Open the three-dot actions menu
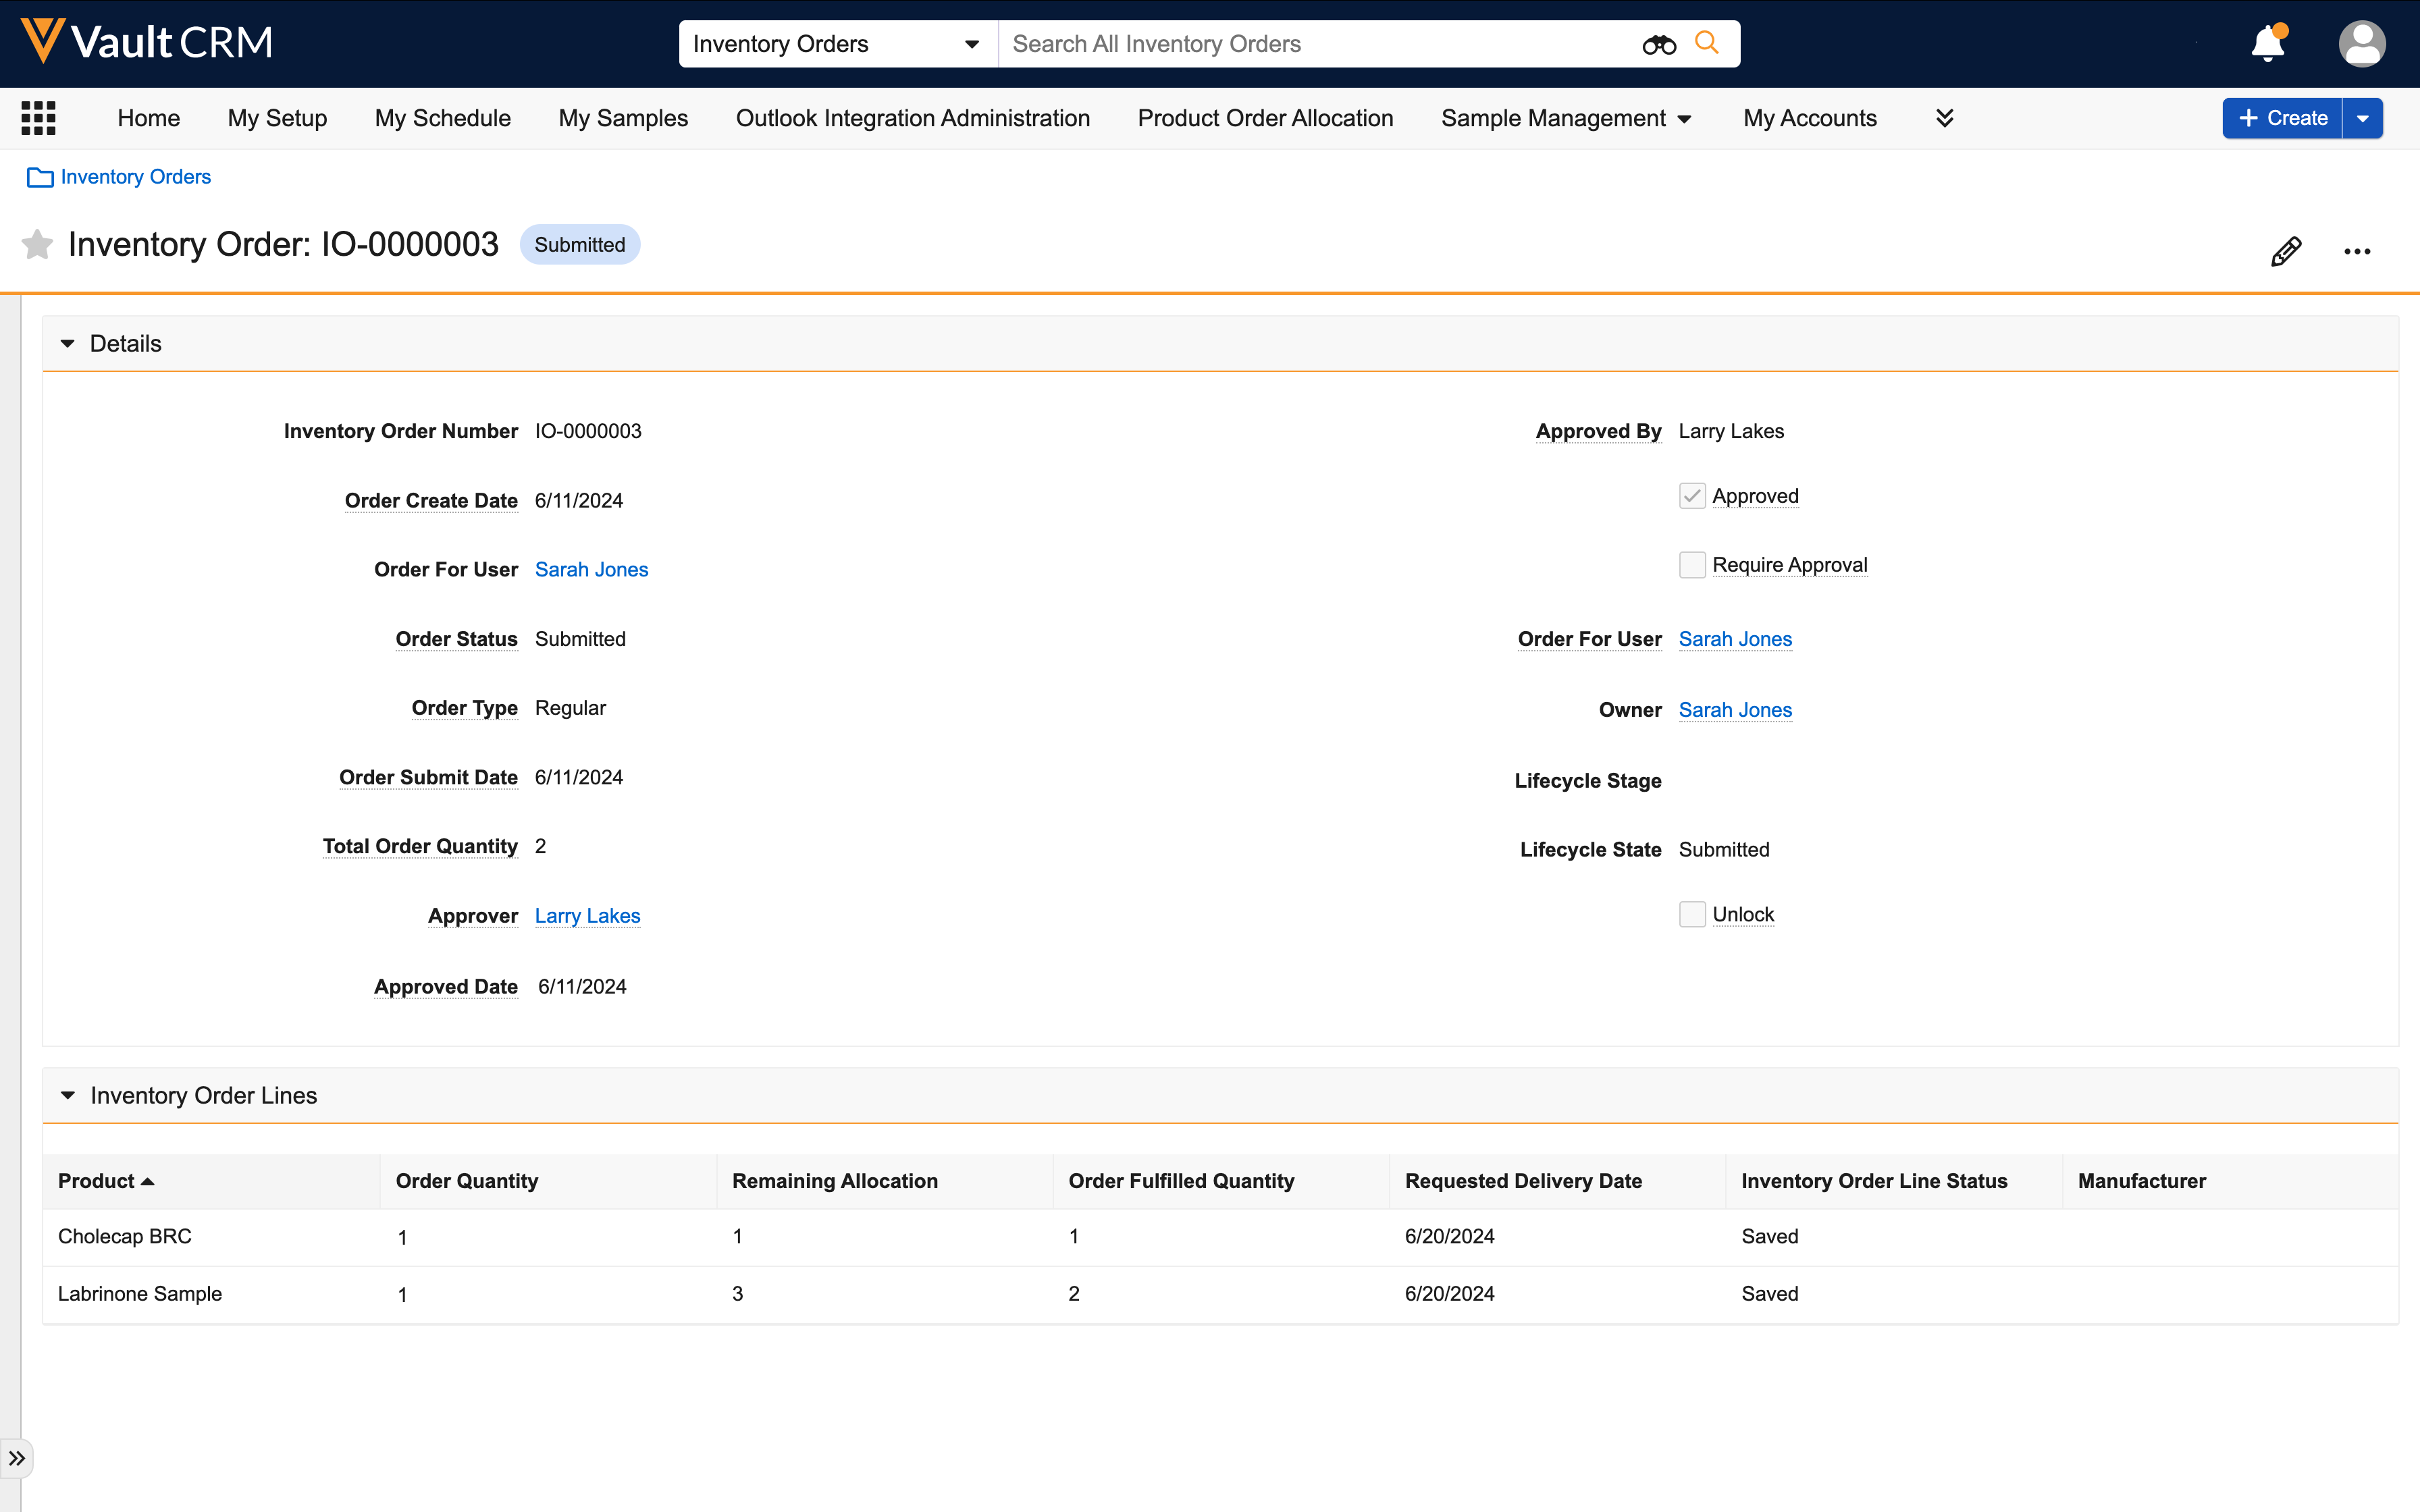 2357,251
